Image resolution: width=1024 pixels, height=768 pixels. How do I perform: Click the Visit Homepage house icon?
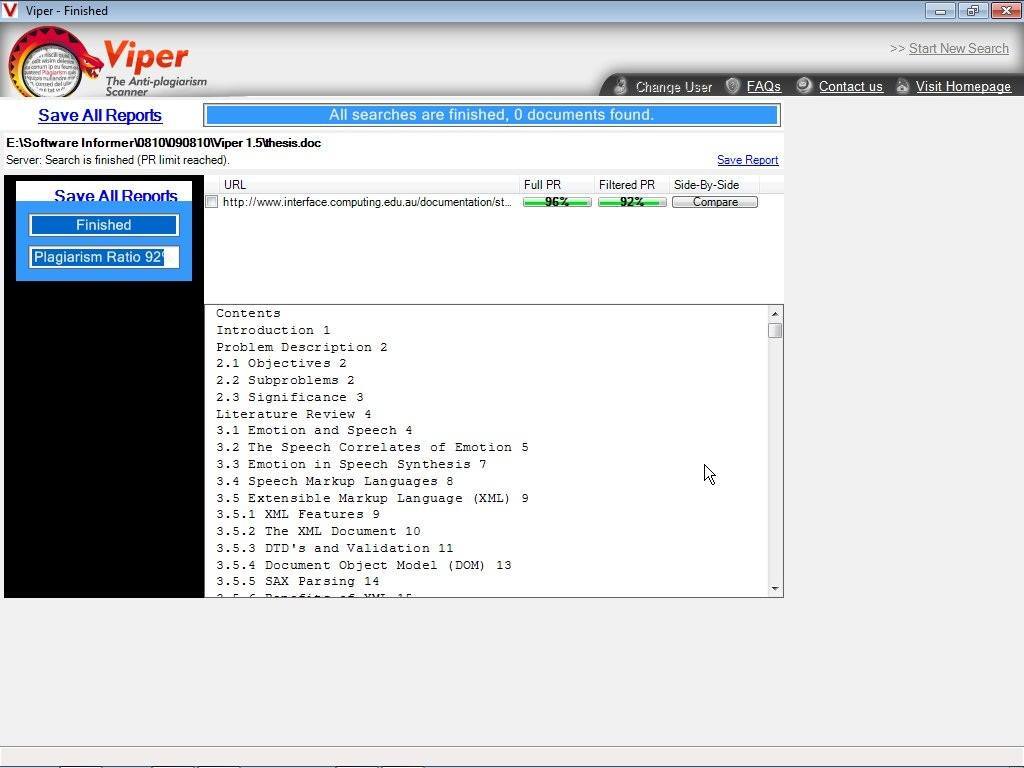pos(902,86)
